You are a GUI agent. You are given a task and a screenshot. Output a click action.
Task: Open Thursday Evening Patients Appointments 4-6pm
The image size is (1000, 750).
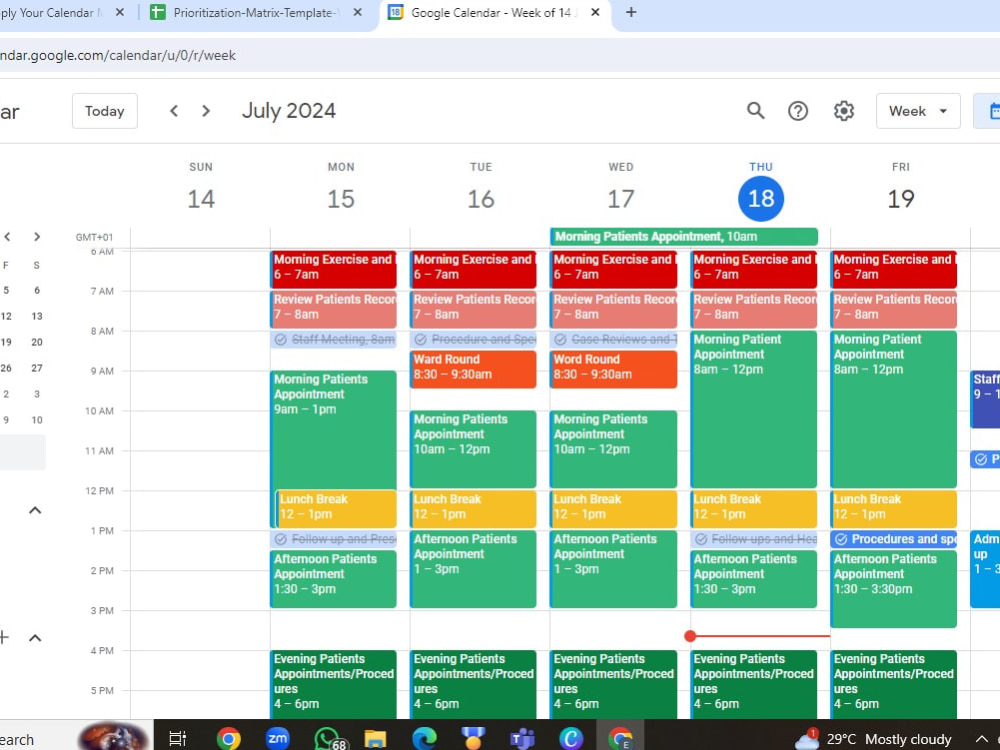click(x=753, y=684)
